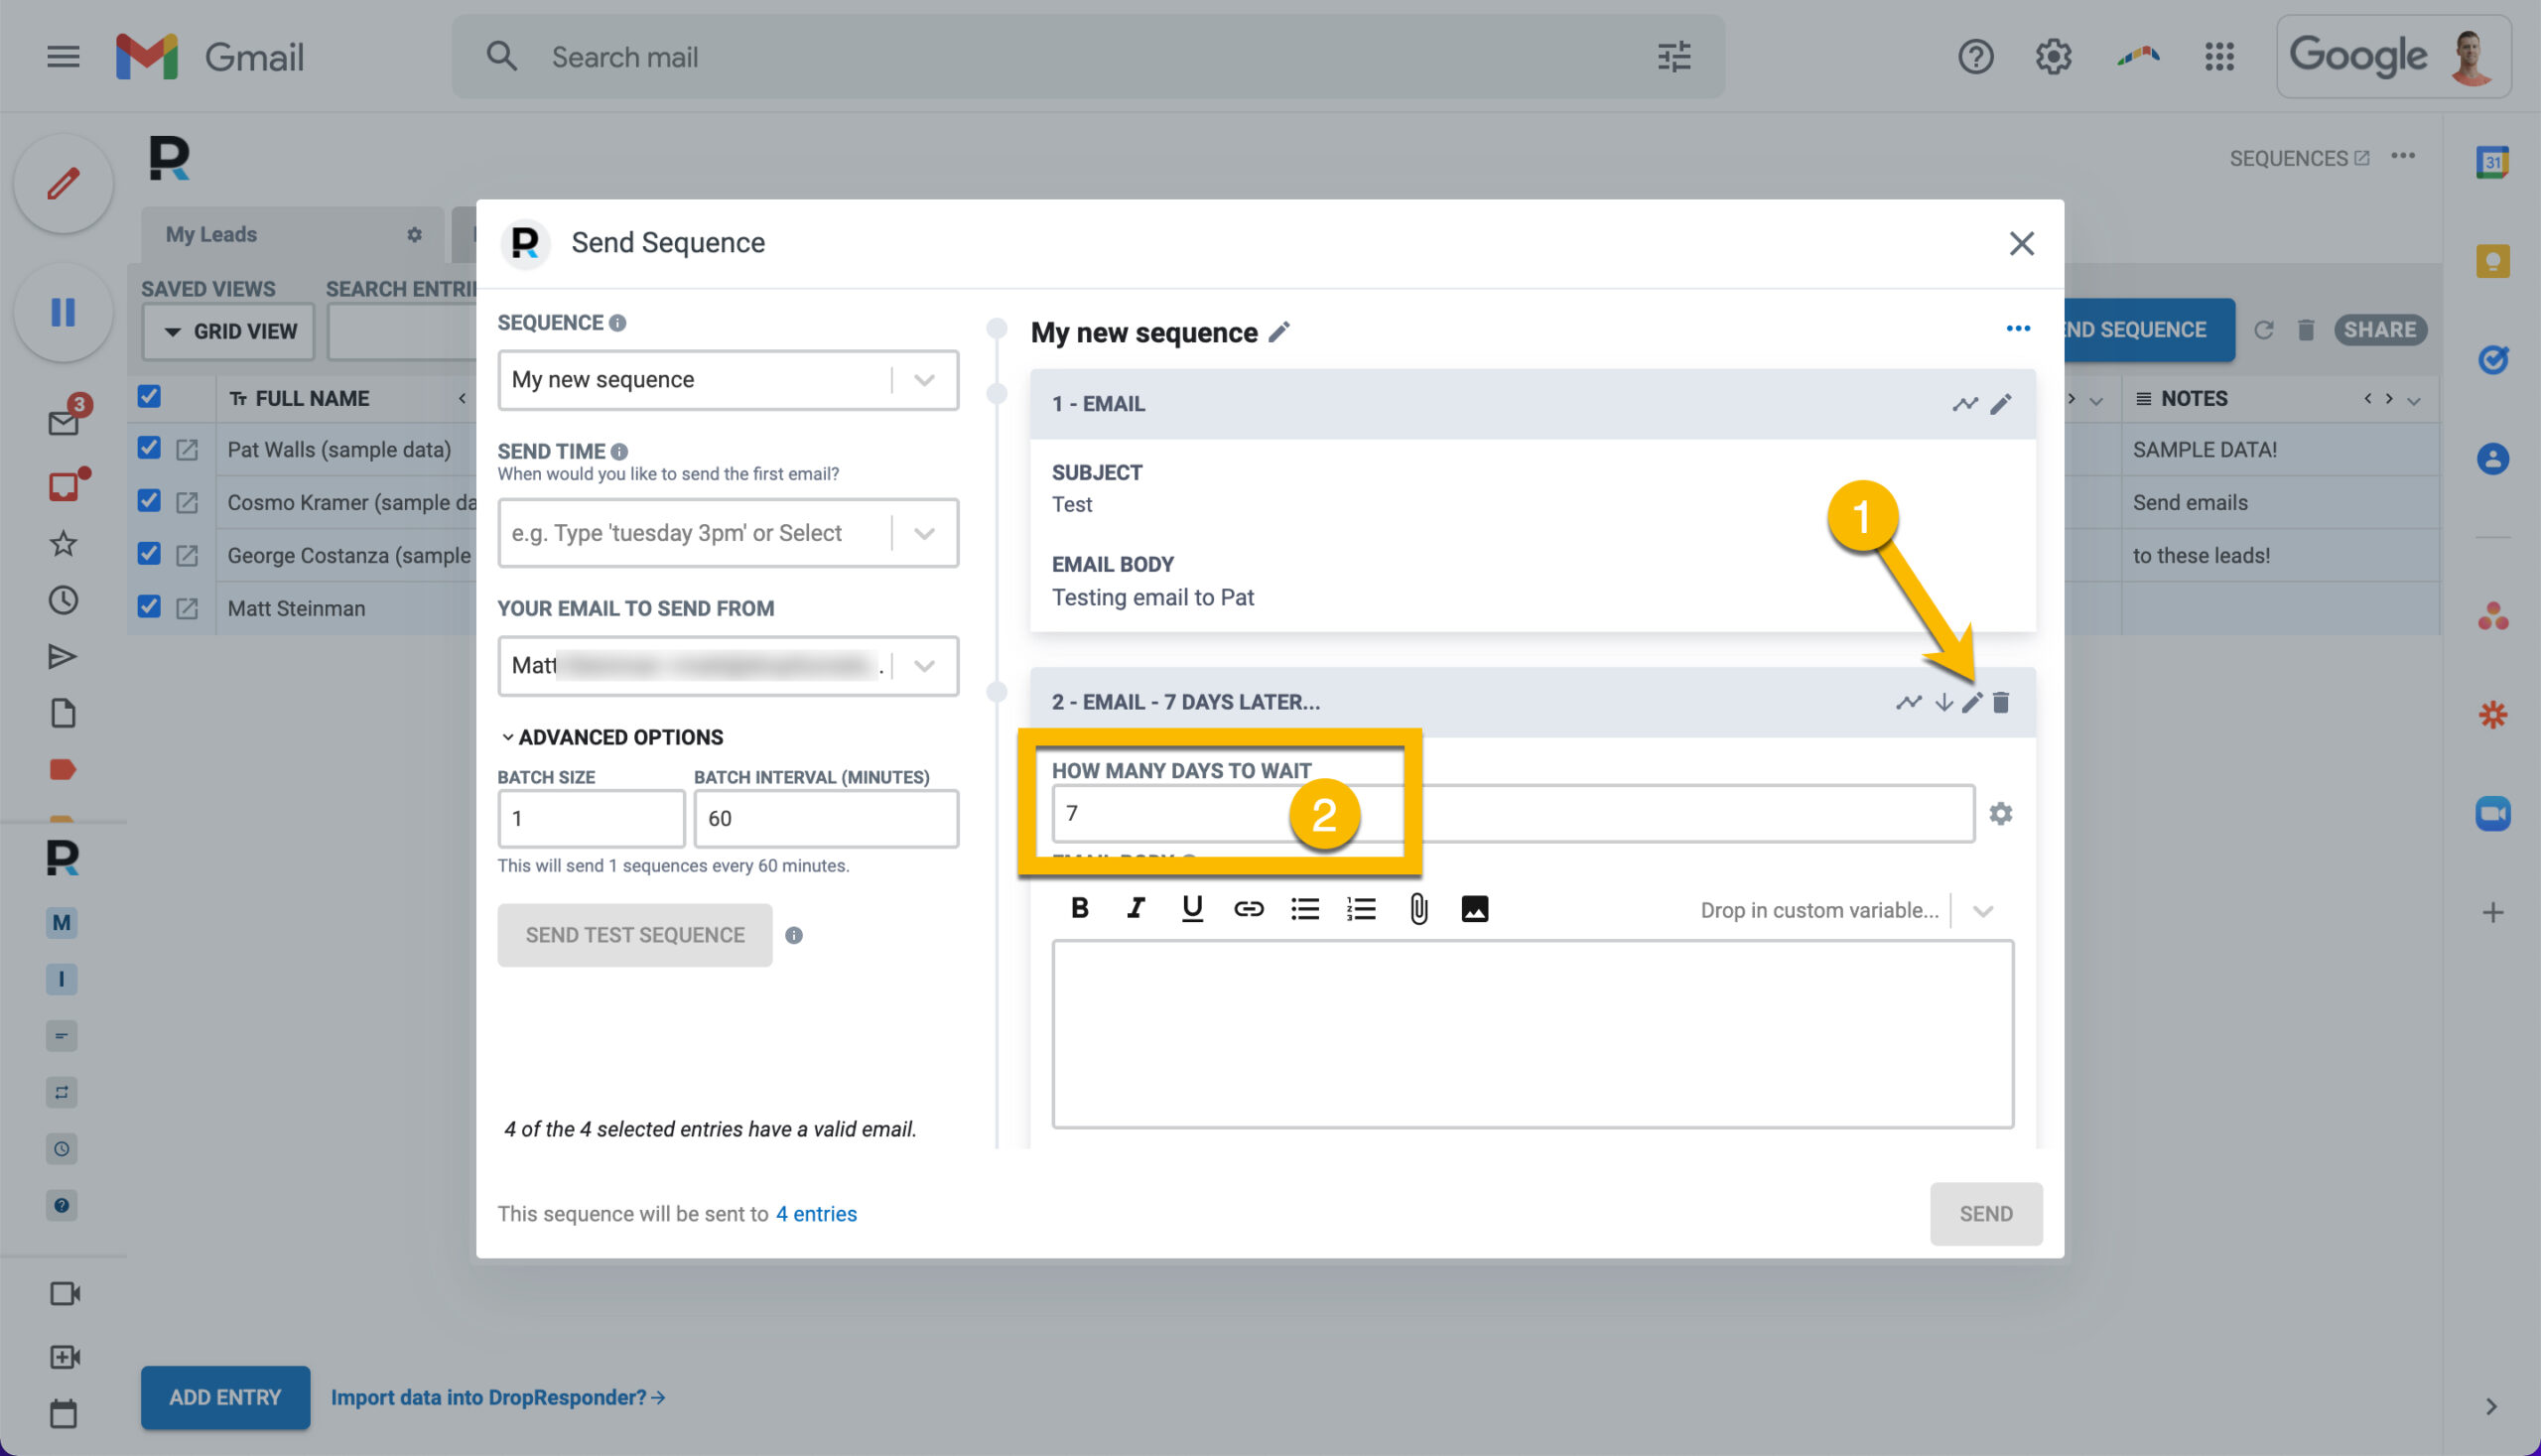Apply bold formatting in email body toolbar
2541x1456 pixels.
coord(1079,908)
